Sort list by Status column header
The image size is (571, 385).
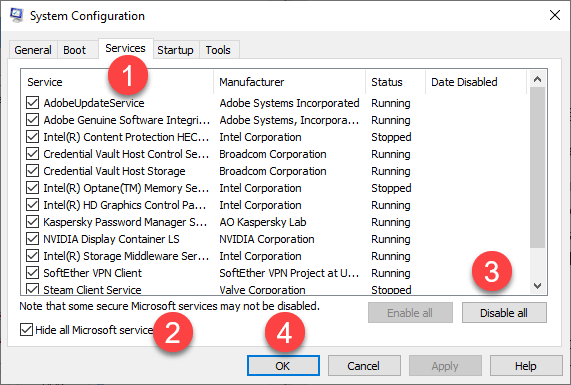(395, 82)
